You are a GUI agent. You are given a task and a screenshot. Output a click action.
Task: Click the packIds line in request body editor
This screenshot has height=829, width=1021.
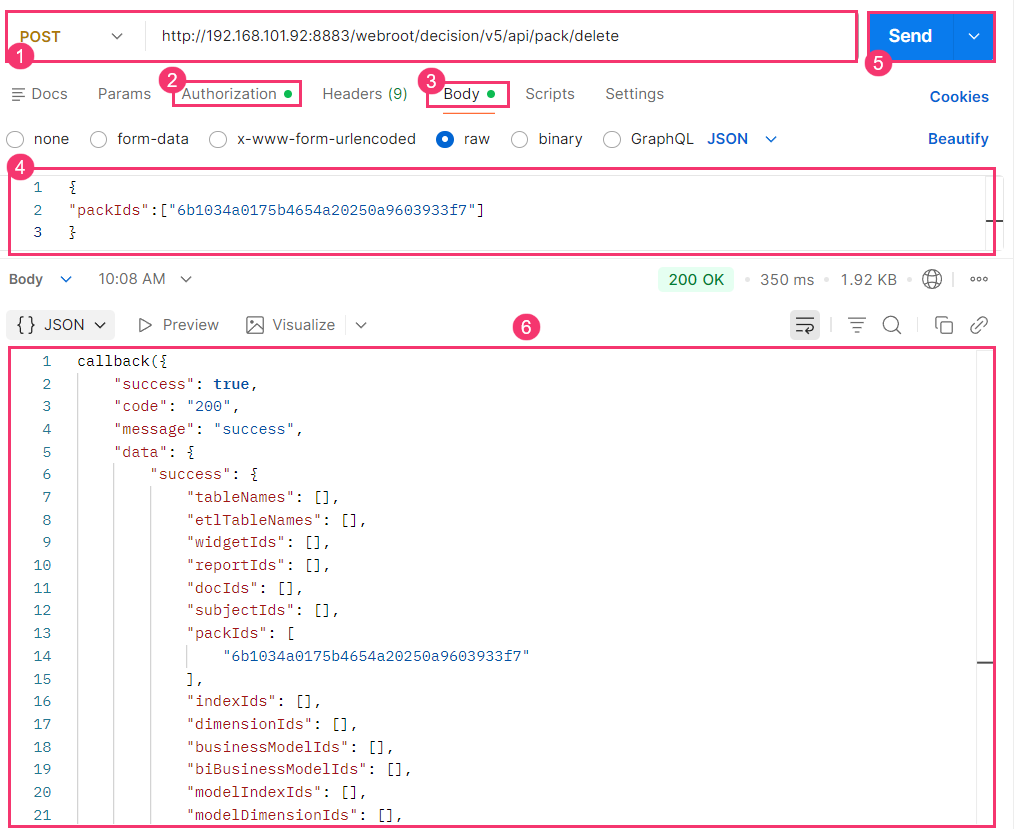point(277,210)
